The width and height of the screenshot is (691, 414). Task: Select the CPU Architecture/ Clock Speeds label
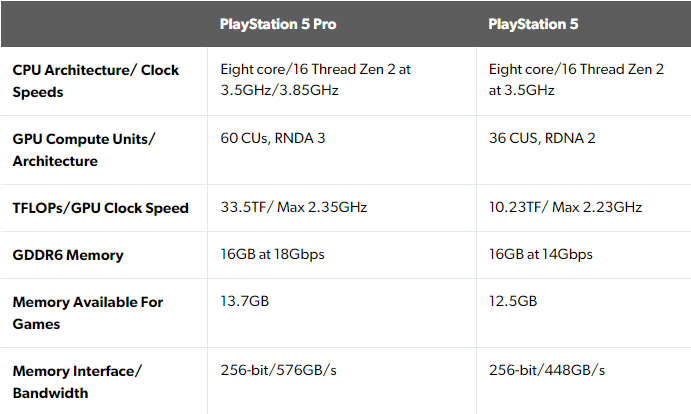coord(96,81)
